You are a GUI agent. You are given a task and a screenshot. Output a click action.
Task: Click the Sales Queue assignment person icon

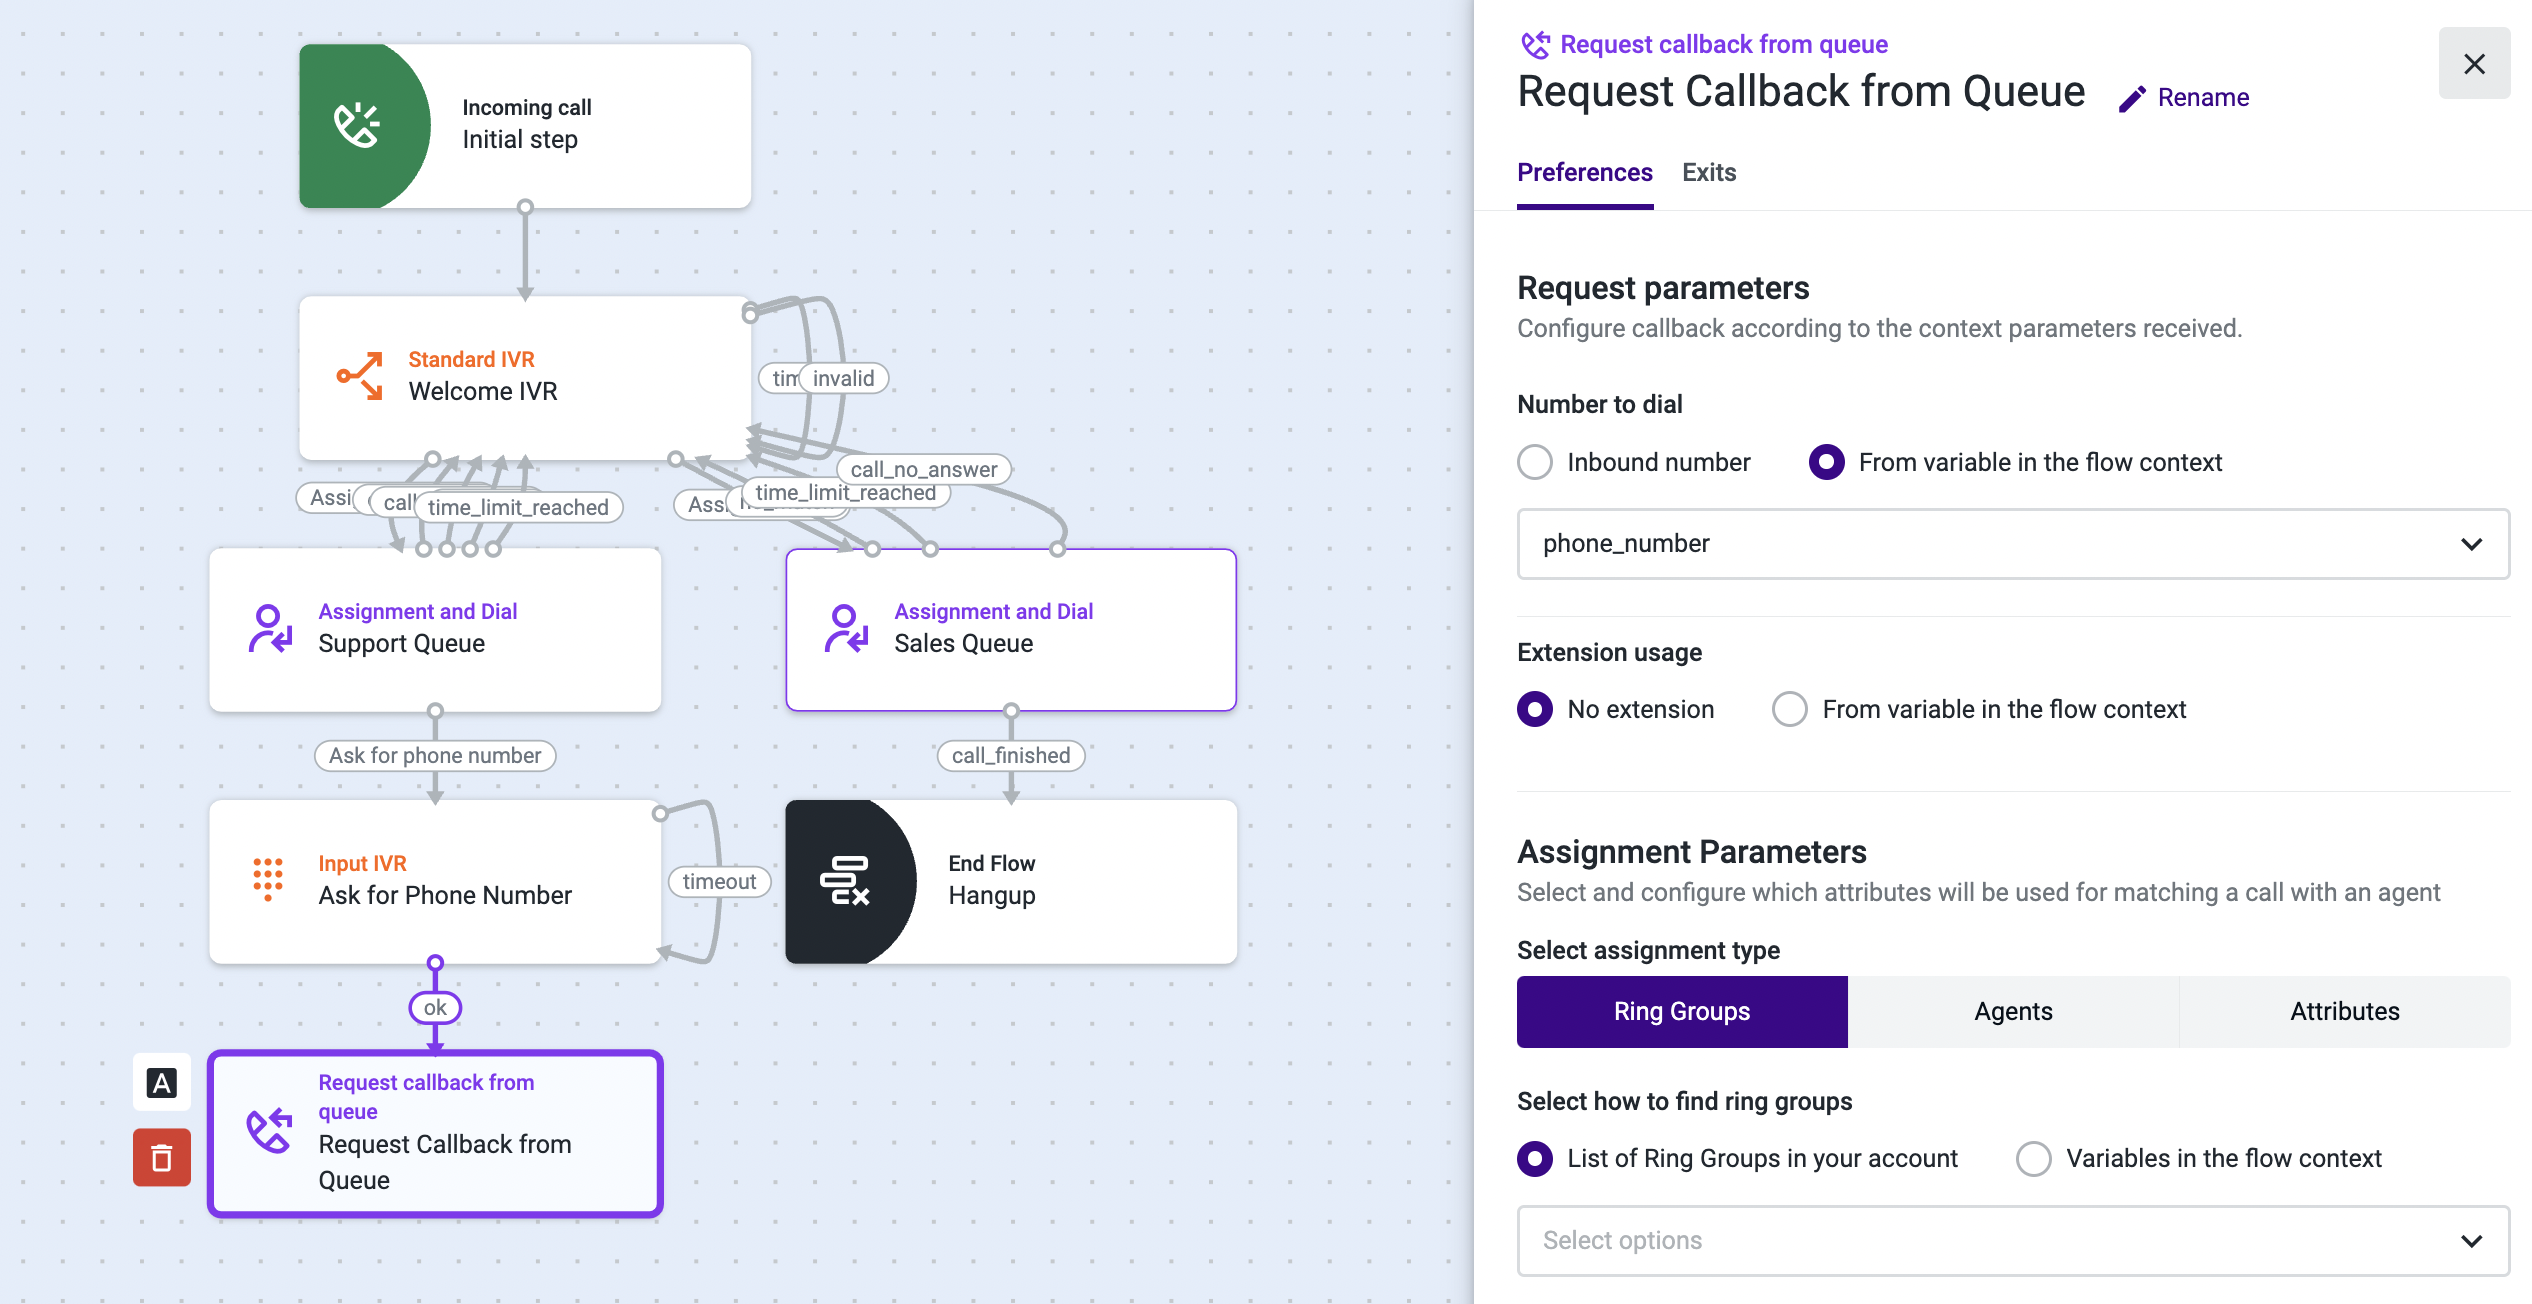click(846, 628)
